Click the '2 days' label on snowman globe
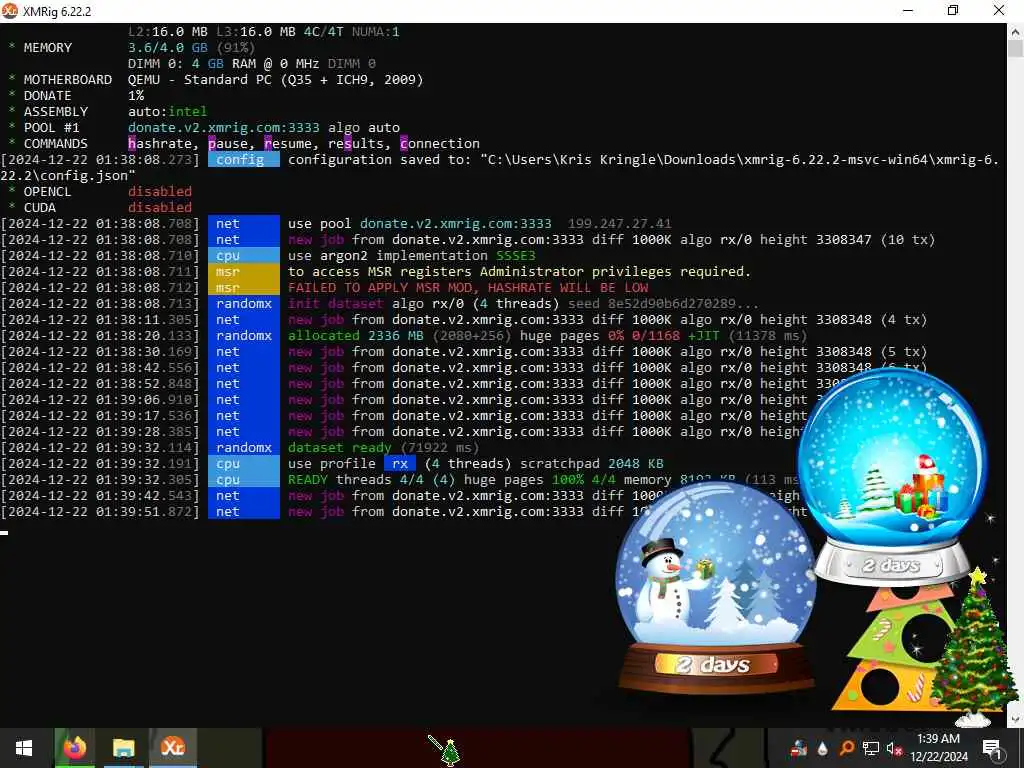The image size is (1024, 768). [713, 665]
